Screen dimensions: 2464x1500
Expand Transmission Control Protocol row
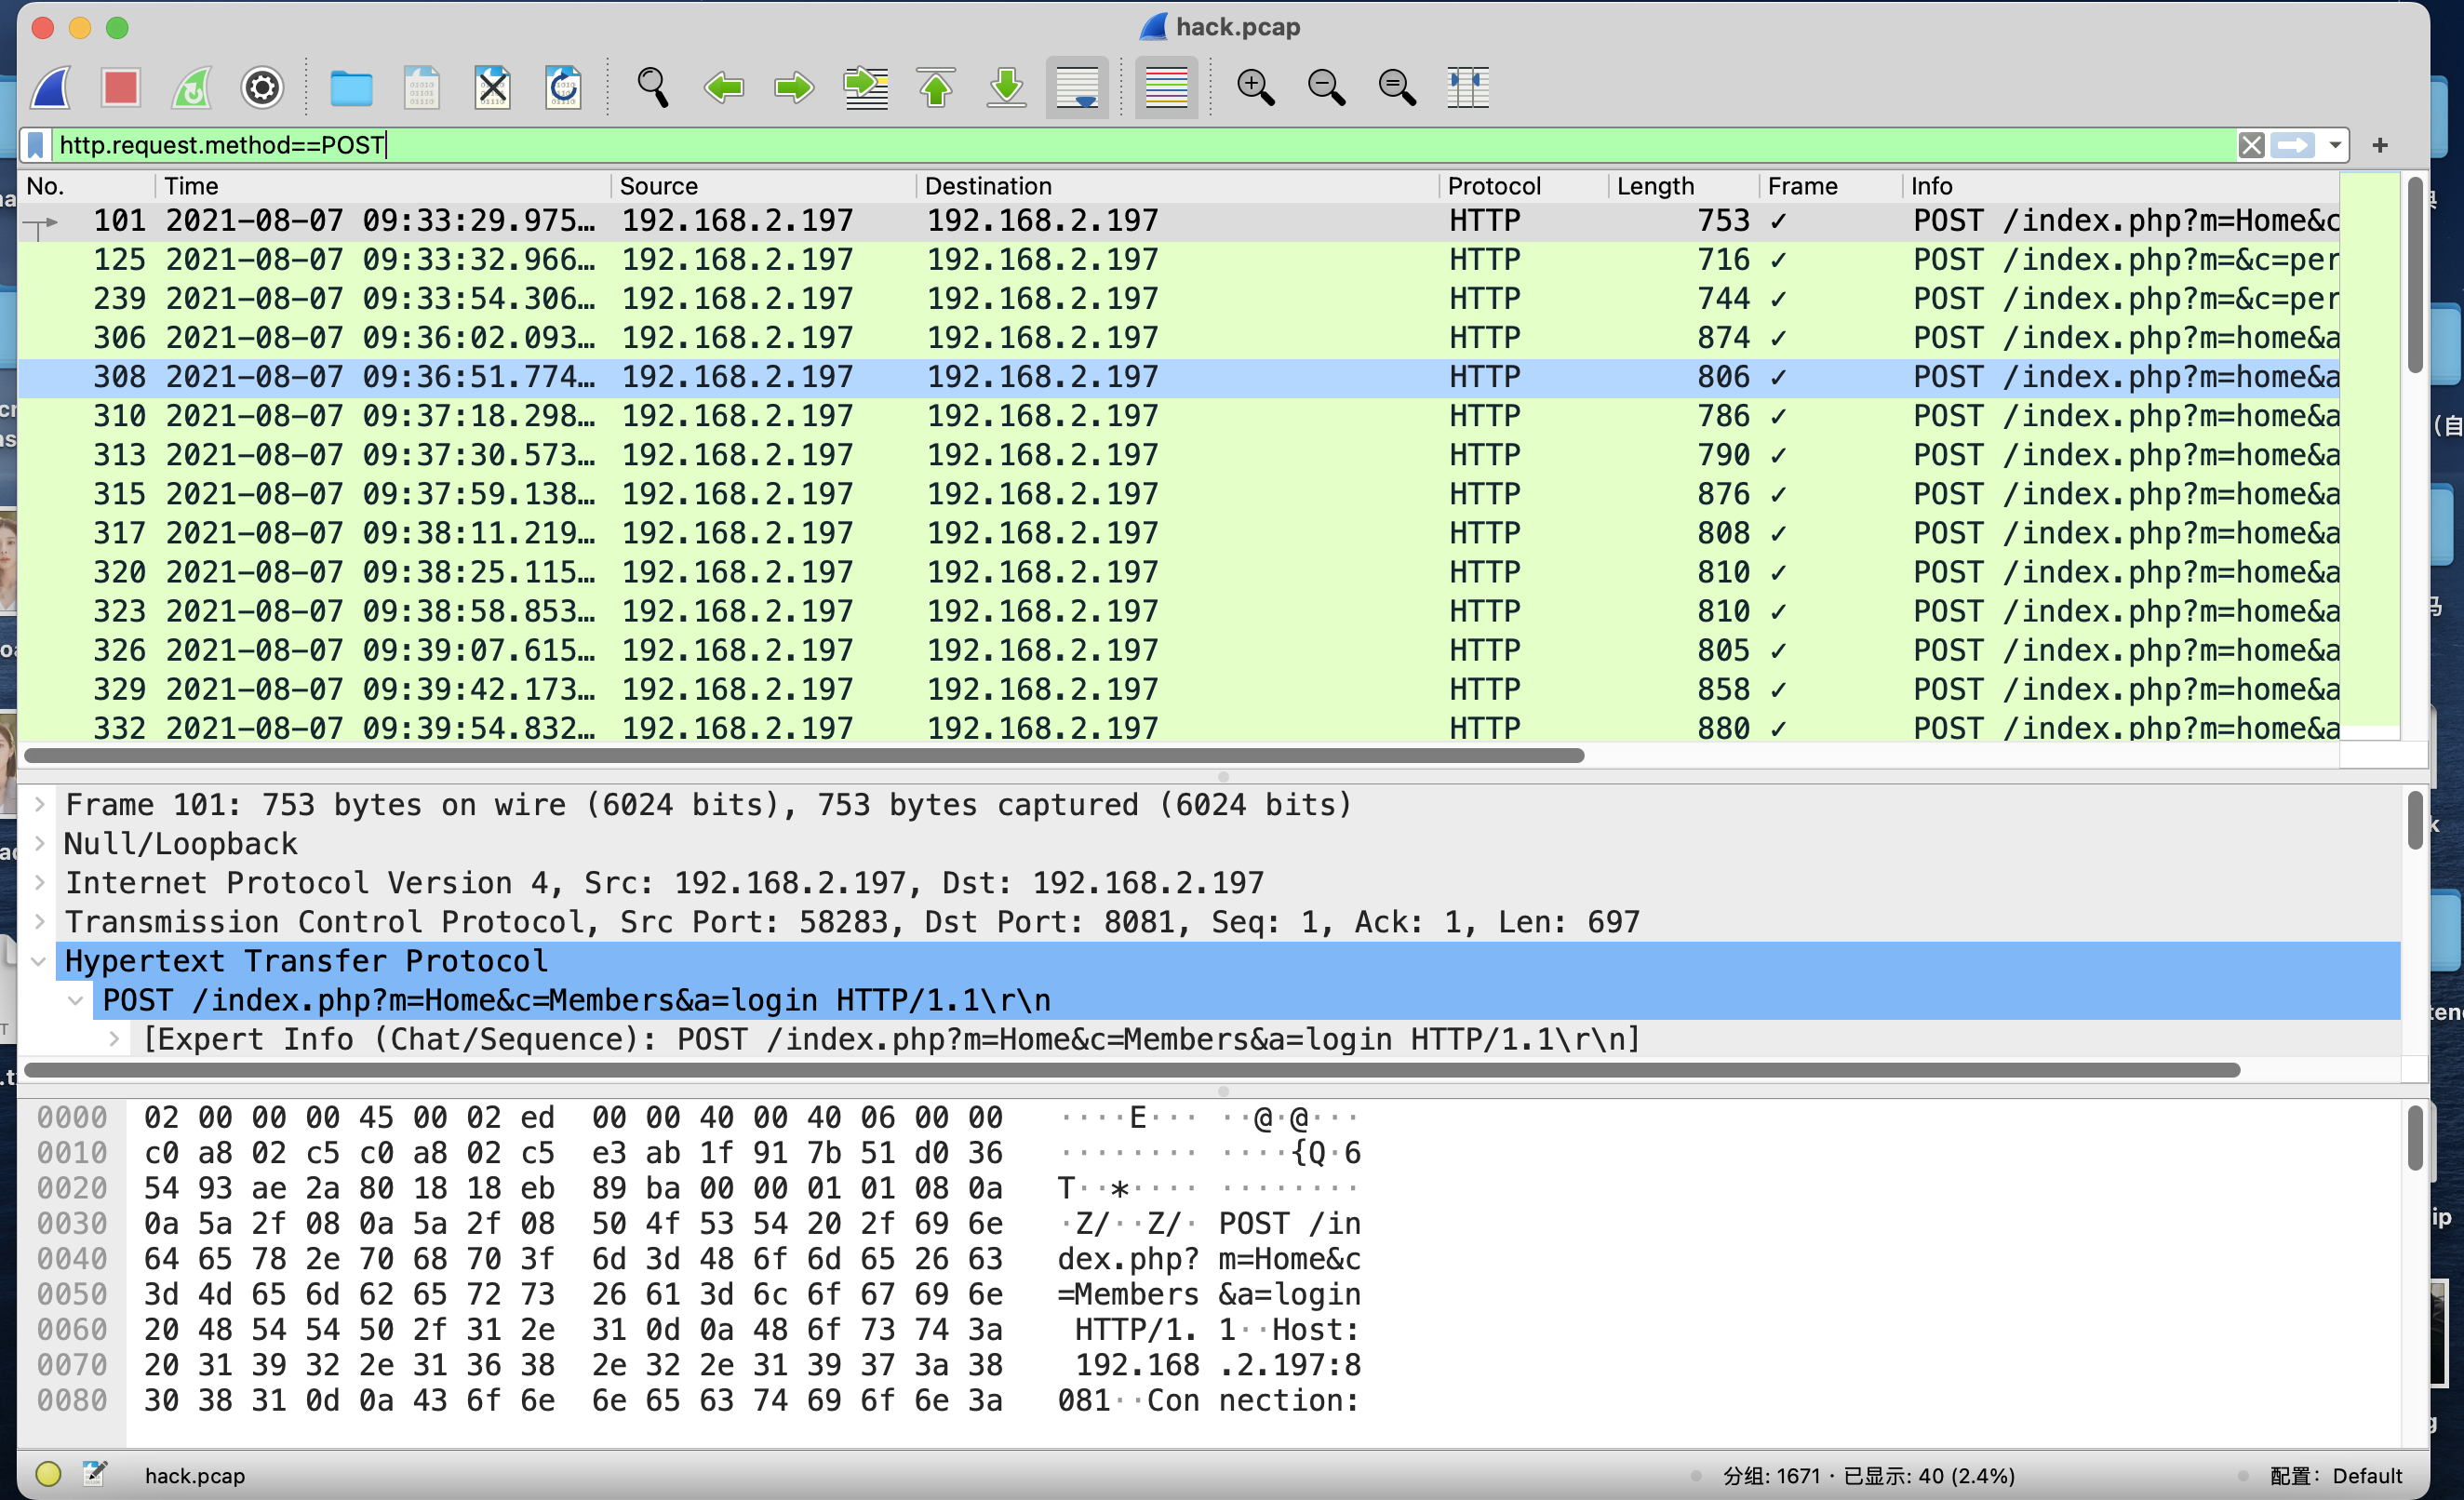pos(40,922)
